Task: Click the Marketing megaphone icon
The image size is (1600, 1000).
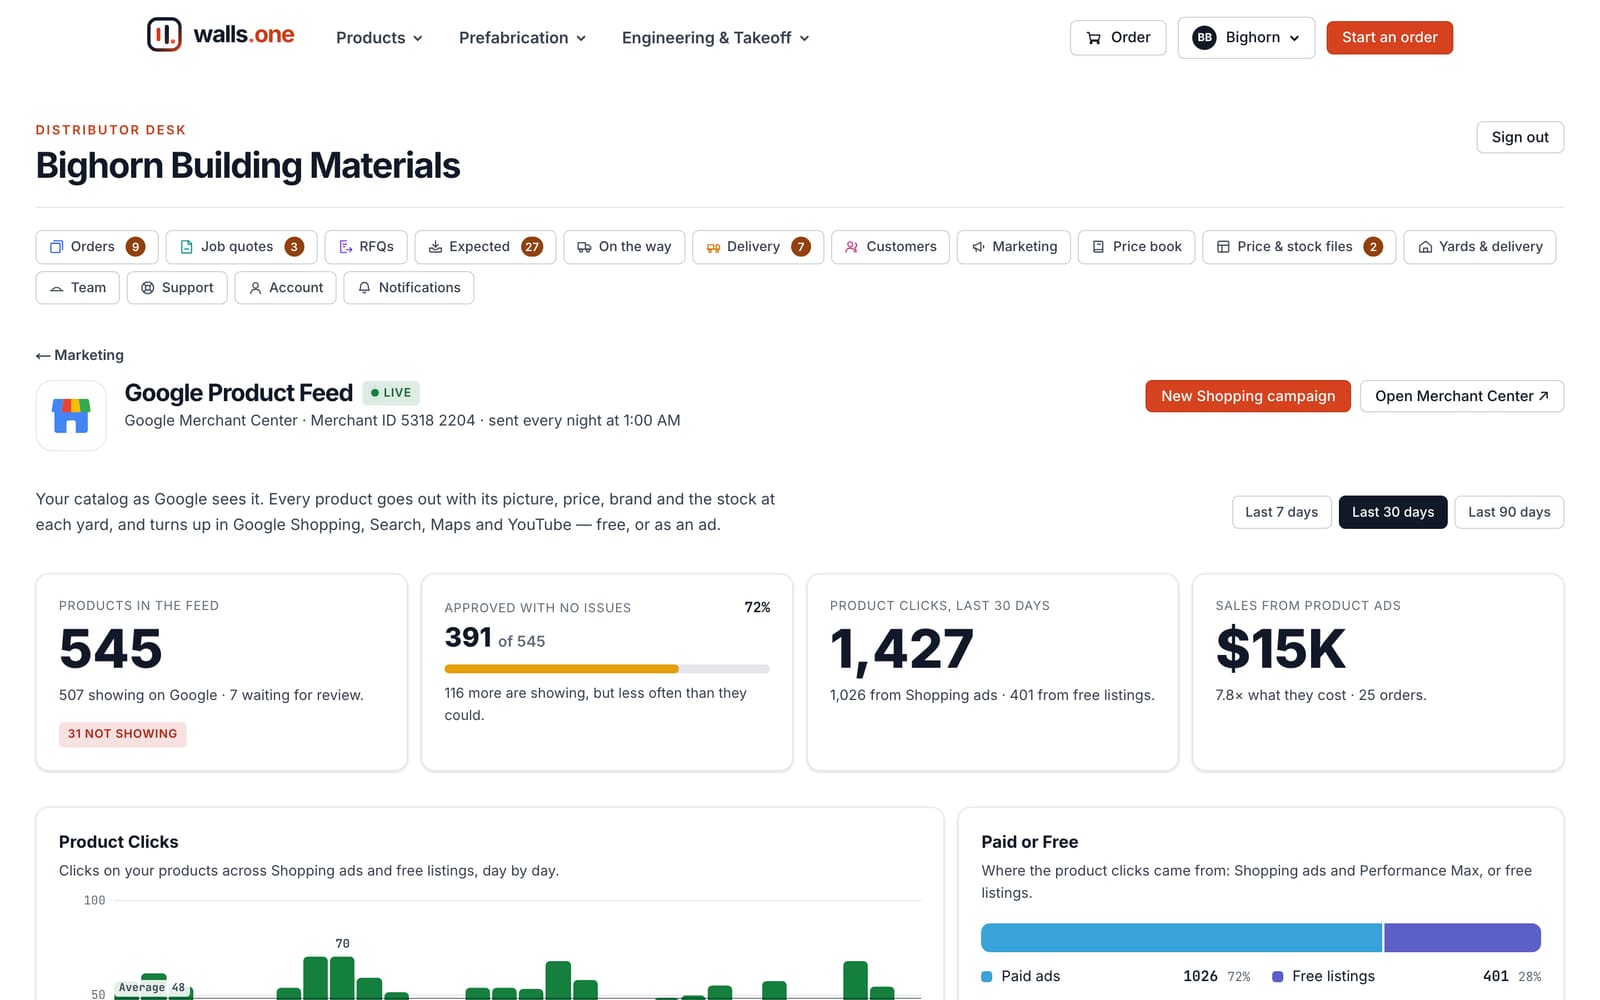Action: (978, 247)
